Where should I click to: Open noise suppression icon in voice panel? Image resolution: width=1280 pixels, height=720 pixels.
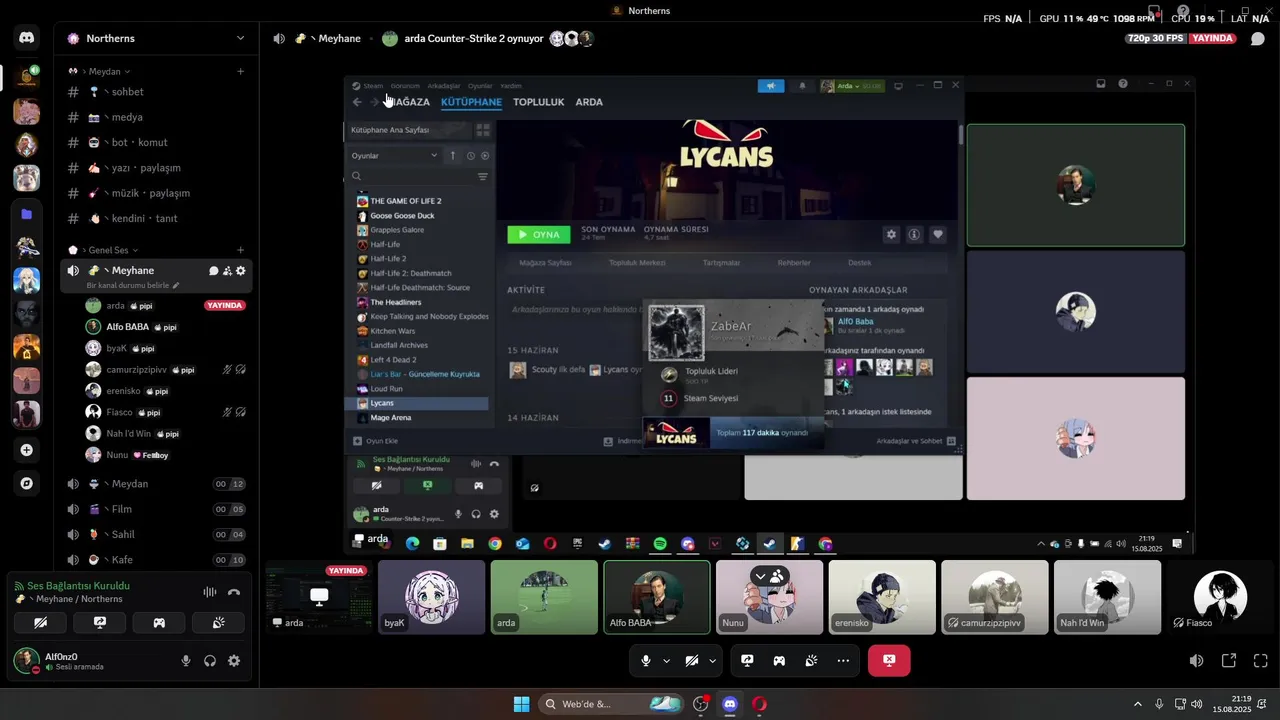[x=210, y=592]
